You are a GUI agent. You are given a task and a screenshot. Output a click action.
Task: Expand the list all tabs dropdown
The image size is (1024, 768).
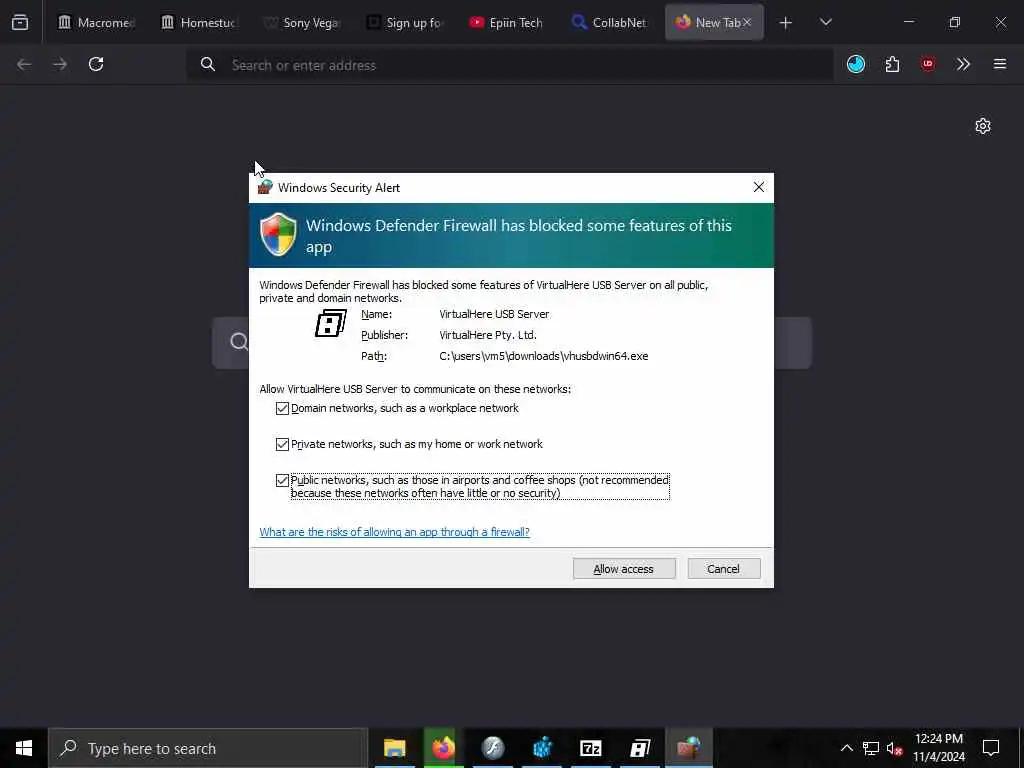click(x=825, y=22)
